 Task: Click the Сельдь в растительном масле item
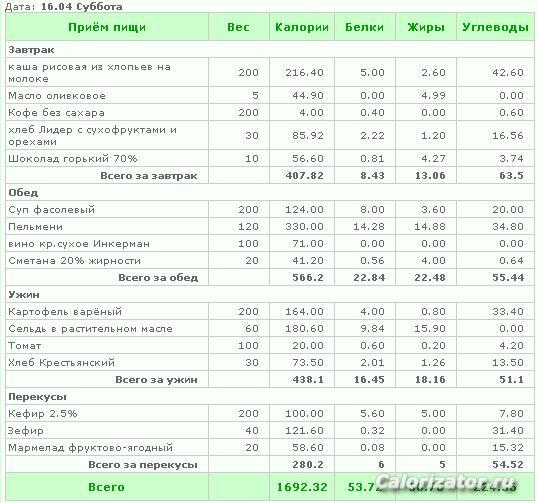coord(90,329)
